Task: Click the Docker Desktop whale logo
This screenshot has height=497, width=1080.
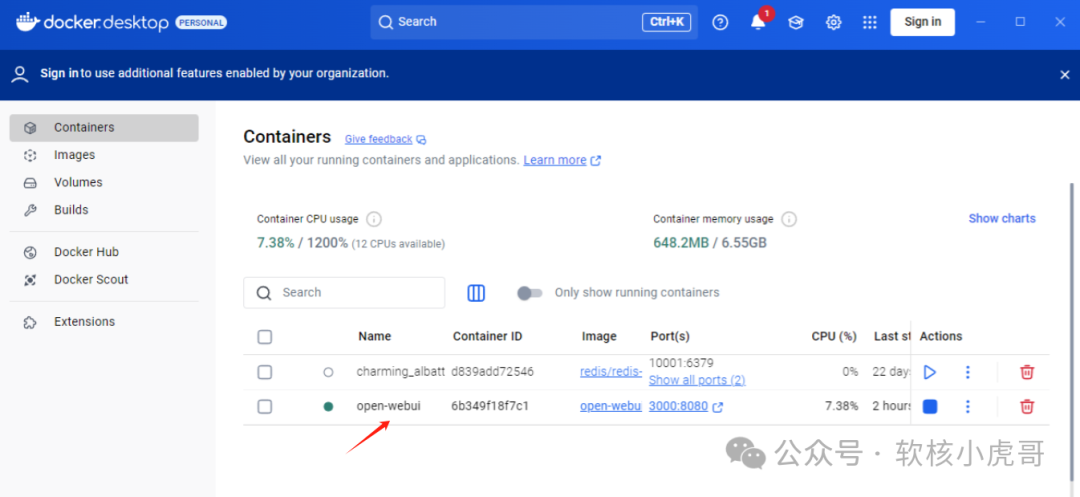Action: pyautogui.click(x=28, y=22)
